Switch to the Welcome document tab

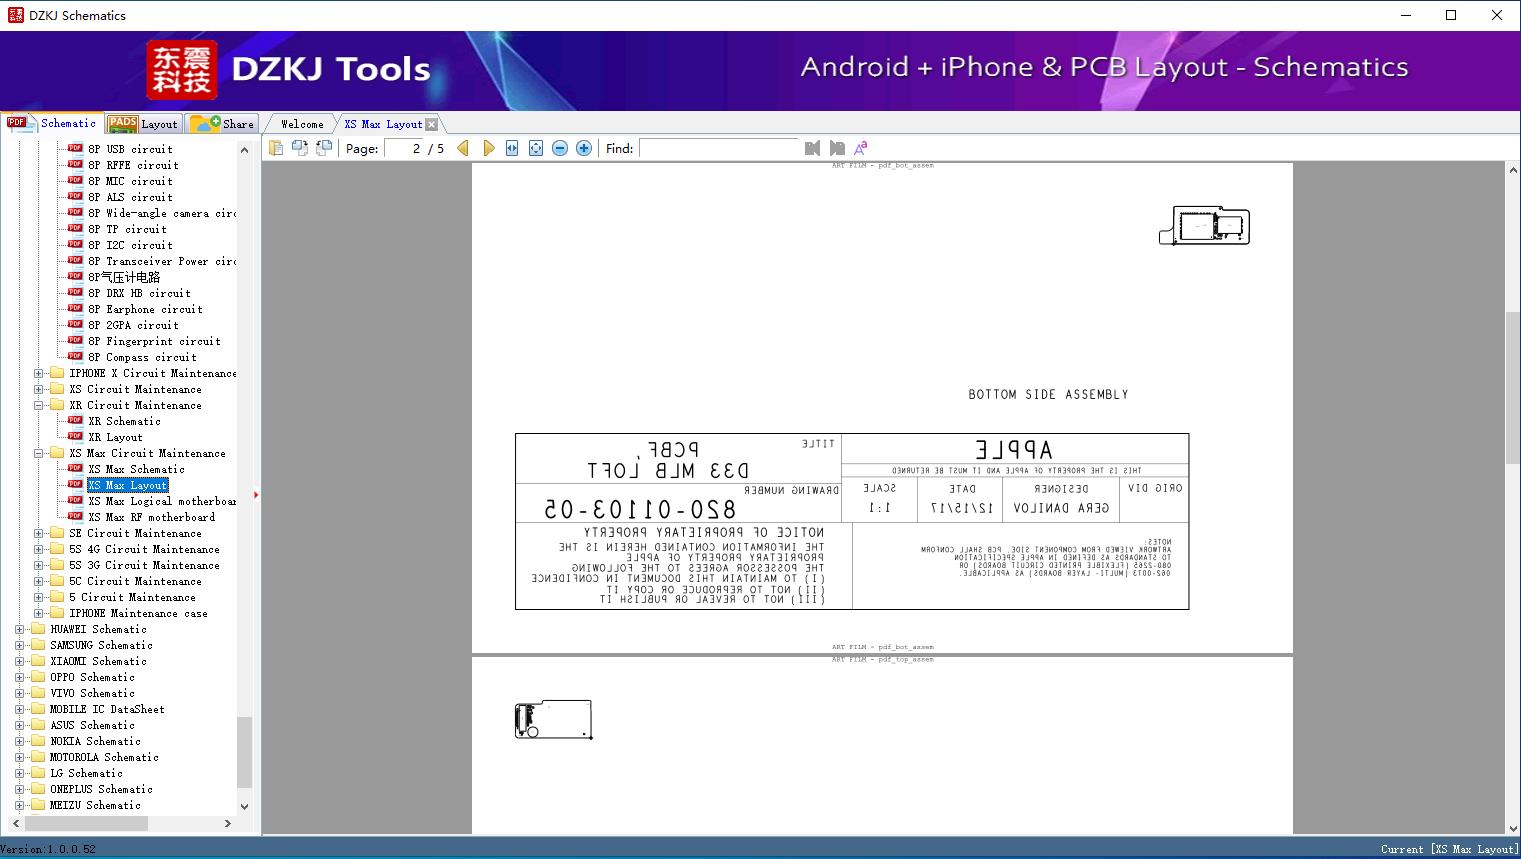(x=302, y=124)
